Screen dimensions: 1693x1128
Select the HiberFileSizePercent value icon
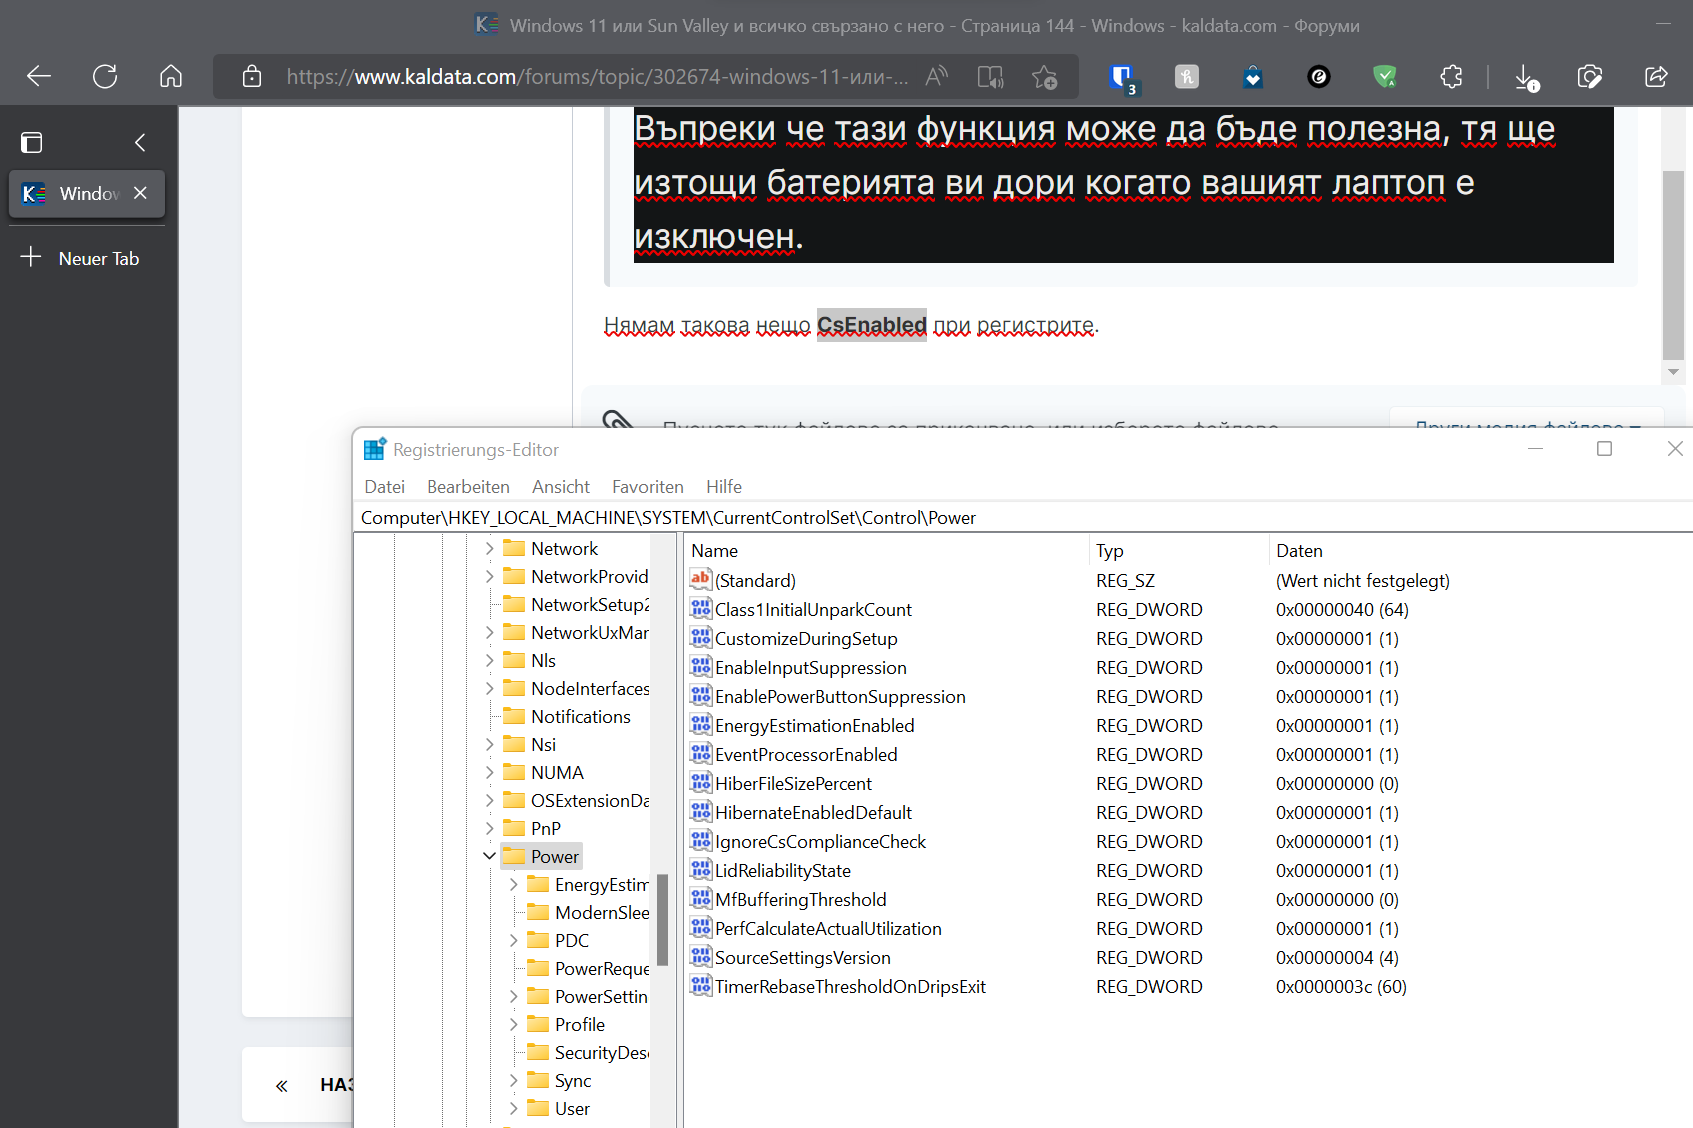[700, 782]
